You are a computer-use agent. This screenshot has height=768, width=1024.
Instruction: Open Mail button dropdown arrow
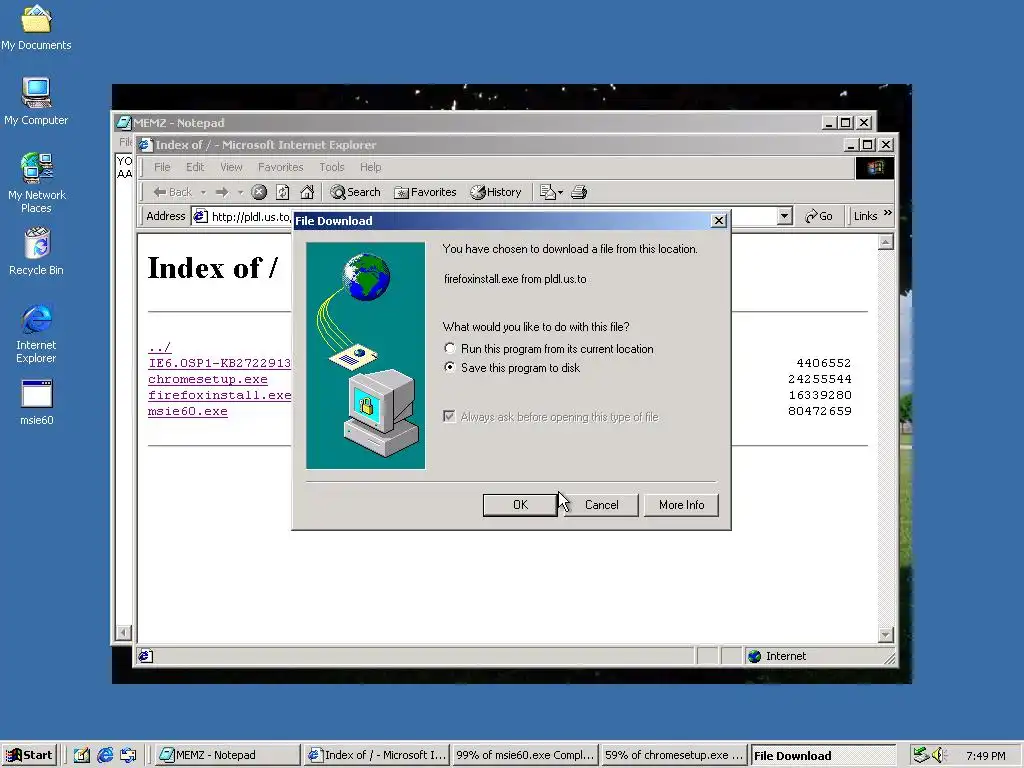(x=560, y=192)
